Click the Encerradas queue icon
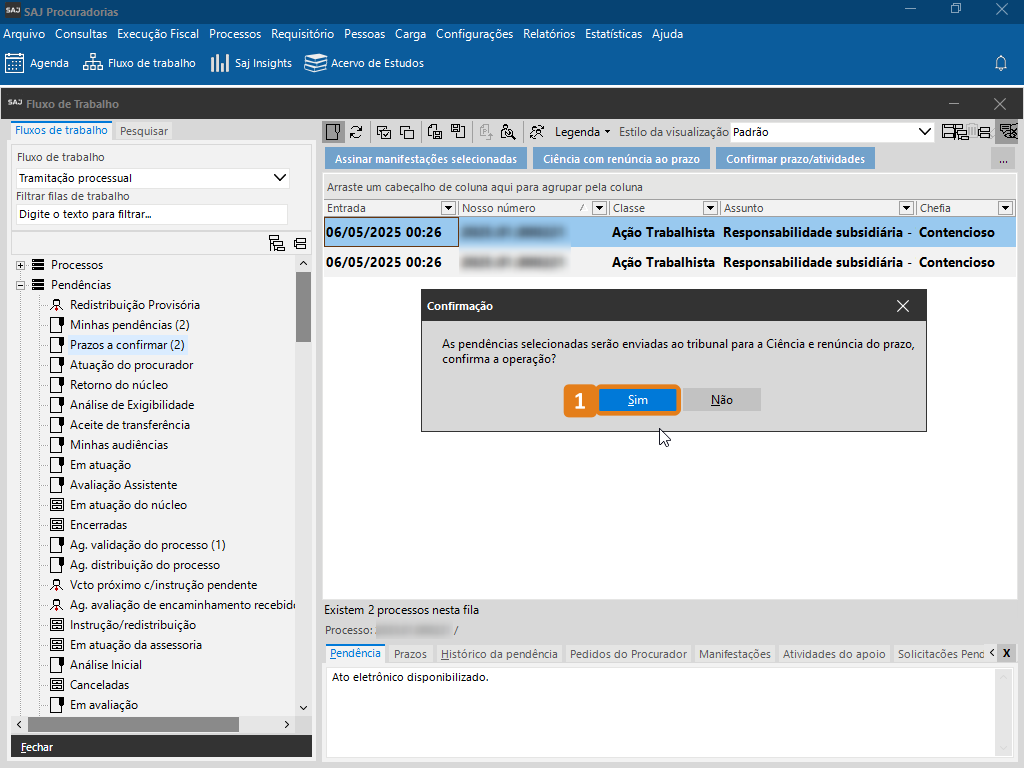The height and width of the screenshot is (768, 1024). [x=57, y=525]
